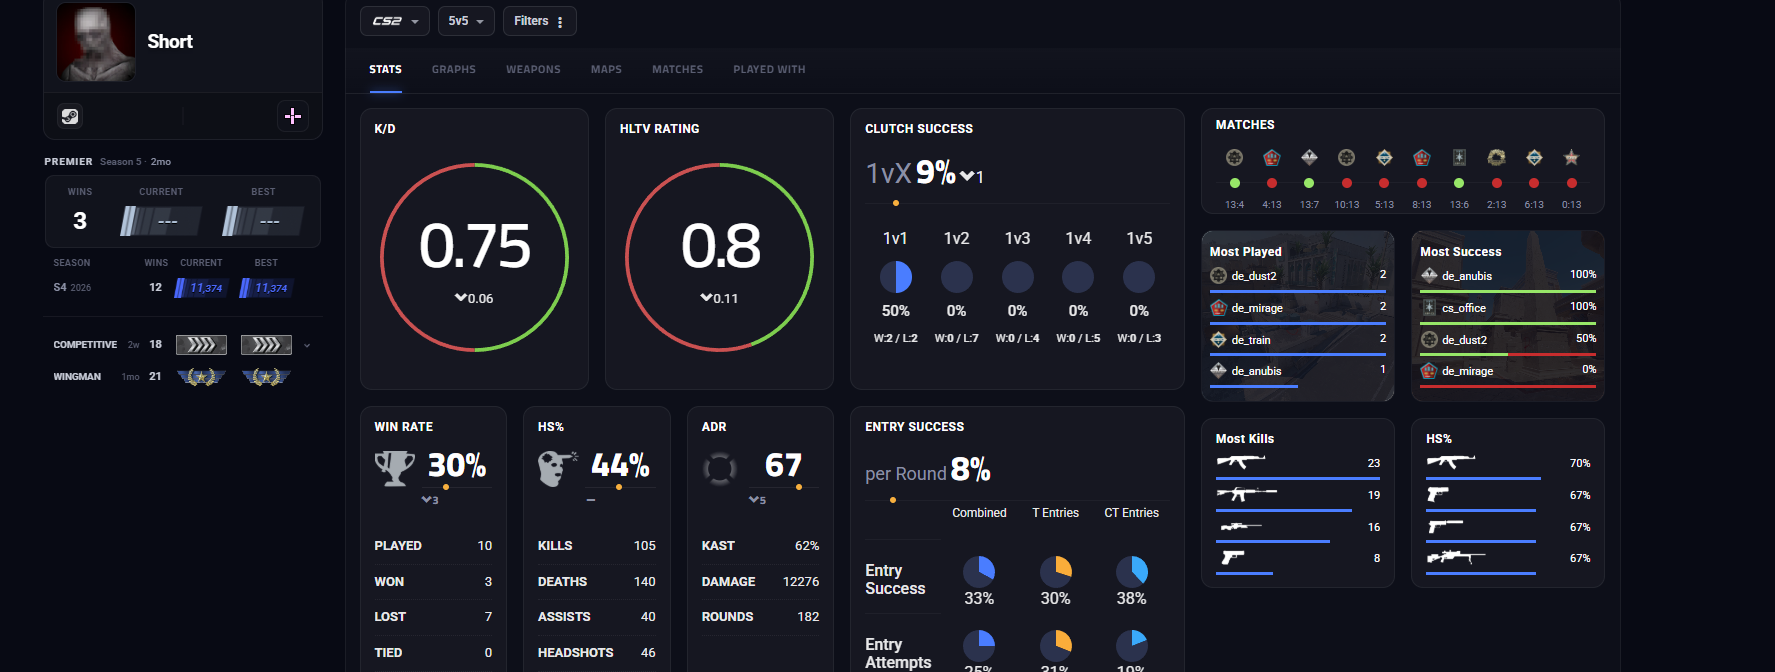Expand the Competitive ranks chevron
This screenshot has width=1775, height=672.
click(x=307, y=345)
